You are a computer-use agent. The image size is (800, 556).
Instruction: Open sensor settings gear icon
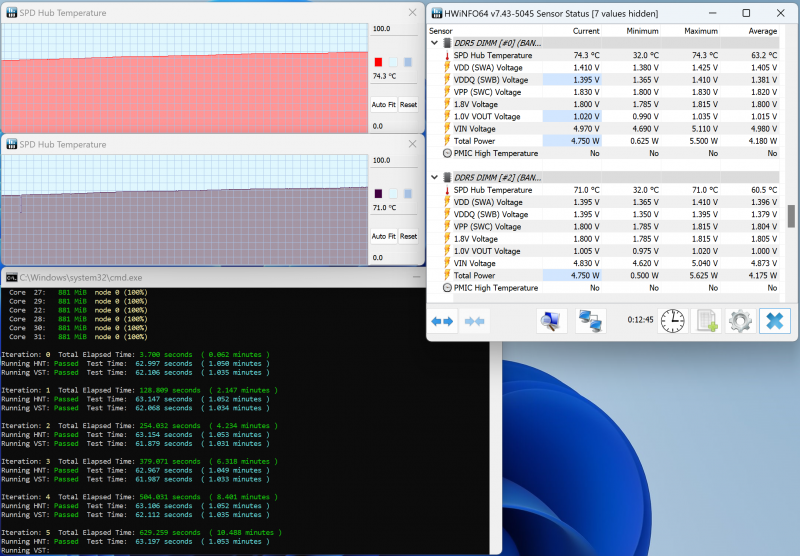740,321
